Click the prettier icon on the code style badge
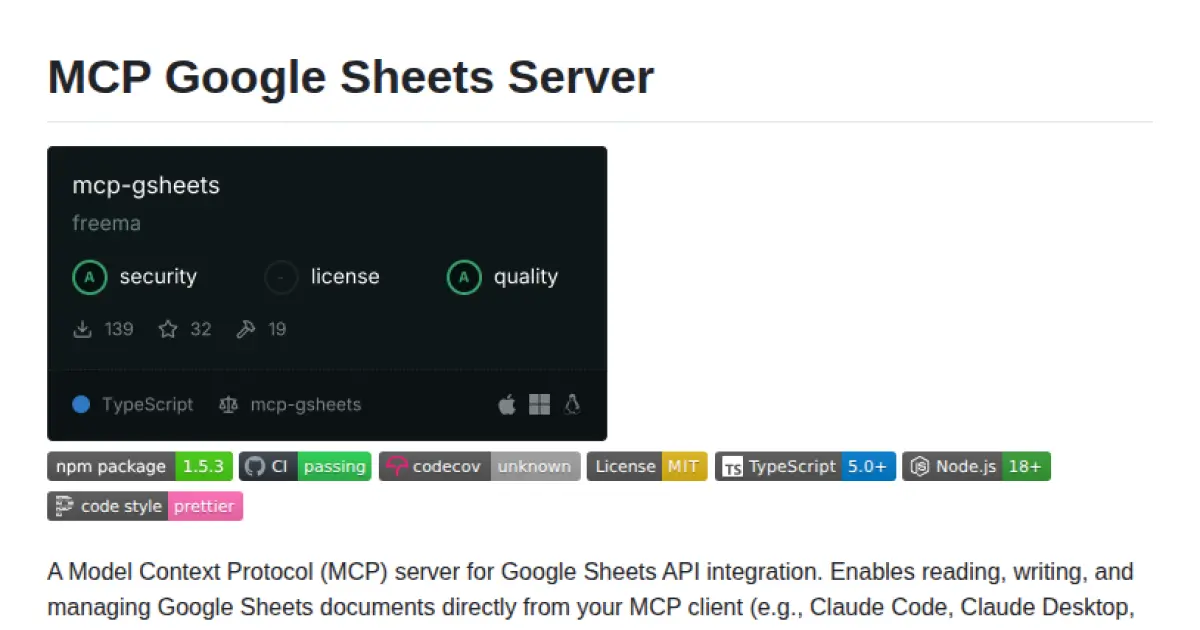The height and width of the screenshot is (630, 1200). click(63, 506)
